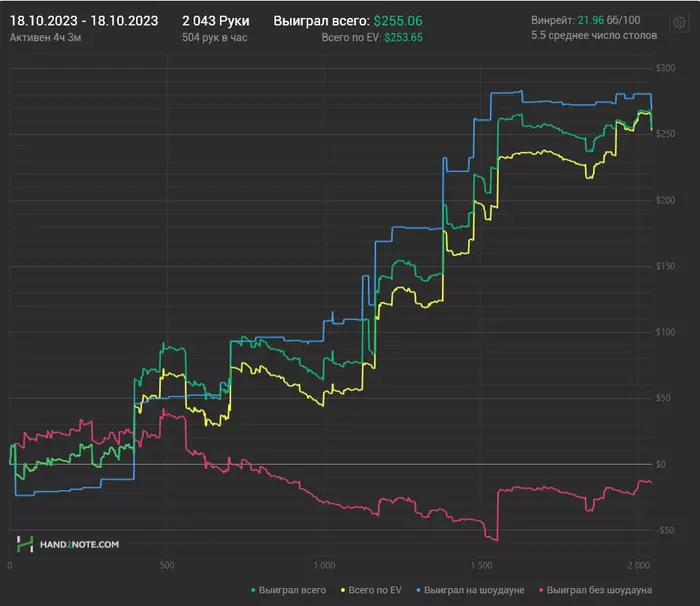Image resolution: width=700 pixels, height=606 pixels.
Task: Click the EV total value $253.65
Action: pos(403,38)
